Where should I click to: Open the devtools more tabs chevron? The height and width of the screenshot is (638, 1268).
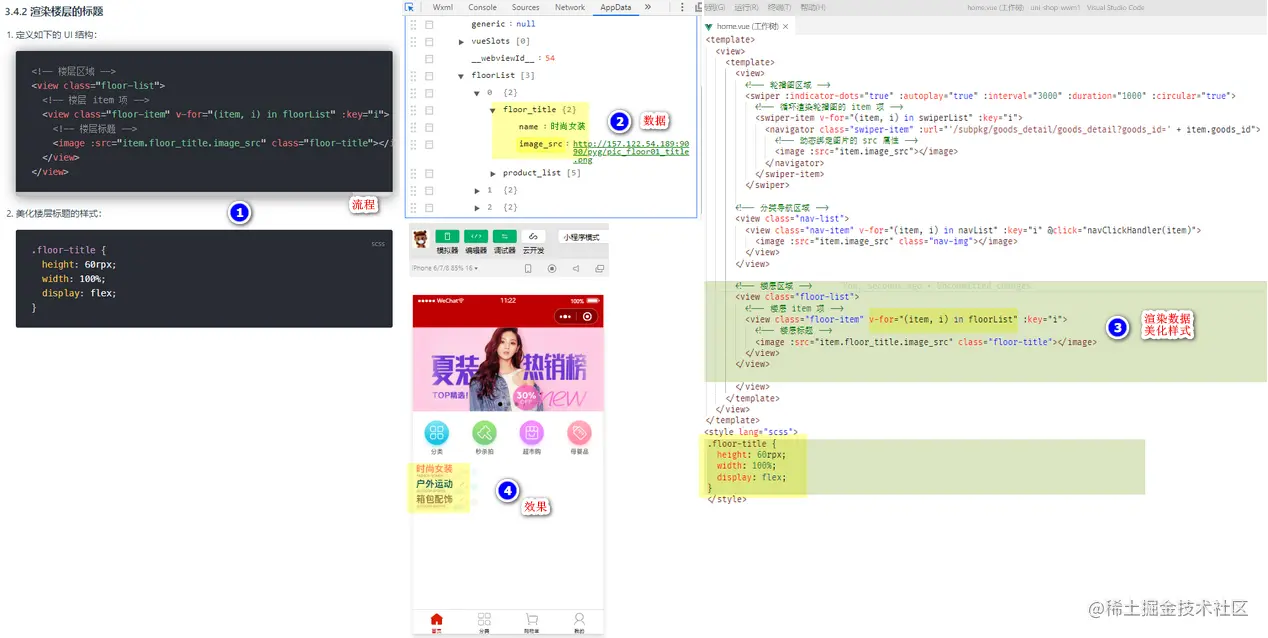coord(648,7)
